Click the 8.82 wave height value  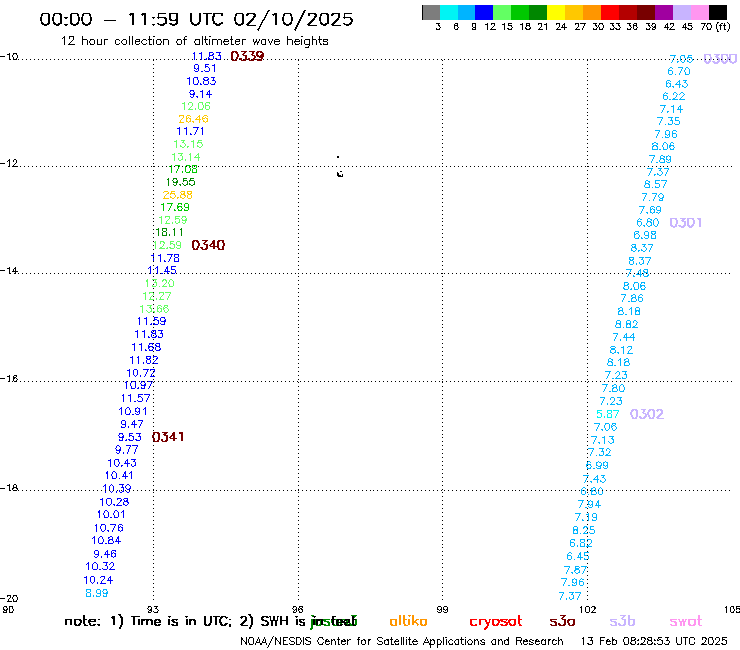tap(626, 324)
